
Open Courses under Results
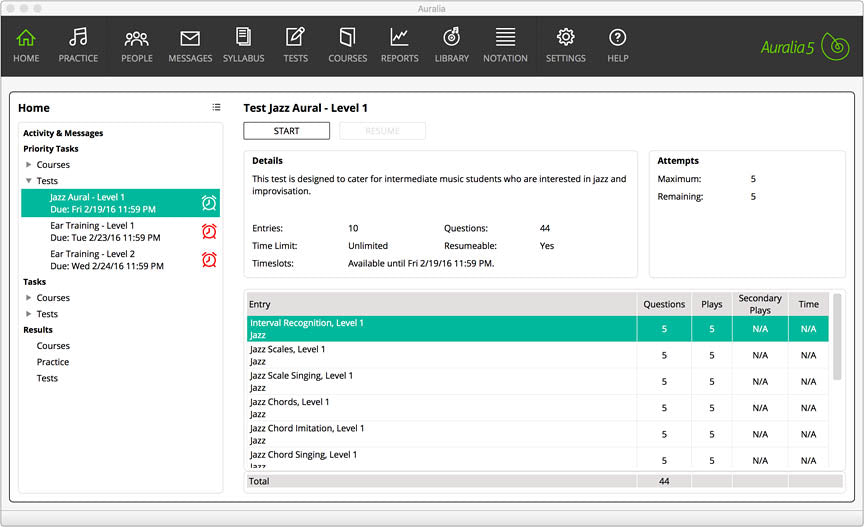(x=53, y=346)
